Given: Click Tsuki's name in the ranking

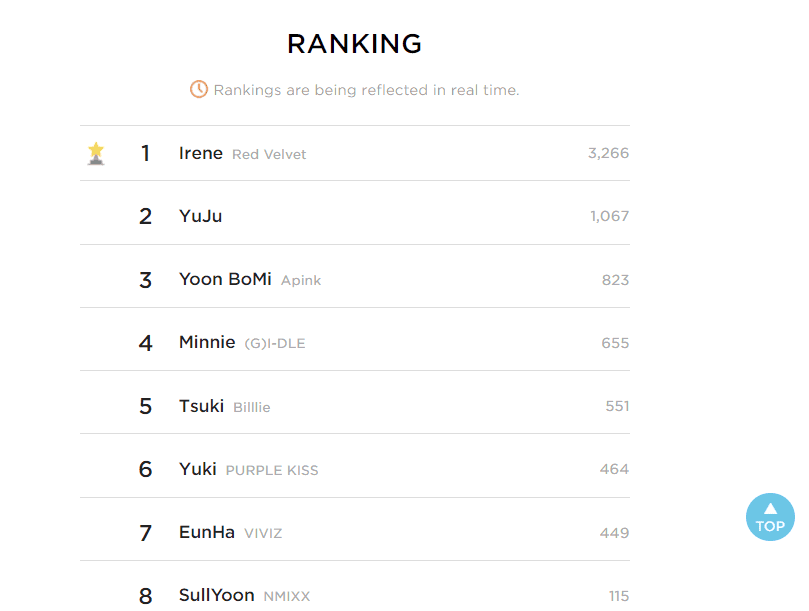Looking at the screenshot, I should 201,406.
